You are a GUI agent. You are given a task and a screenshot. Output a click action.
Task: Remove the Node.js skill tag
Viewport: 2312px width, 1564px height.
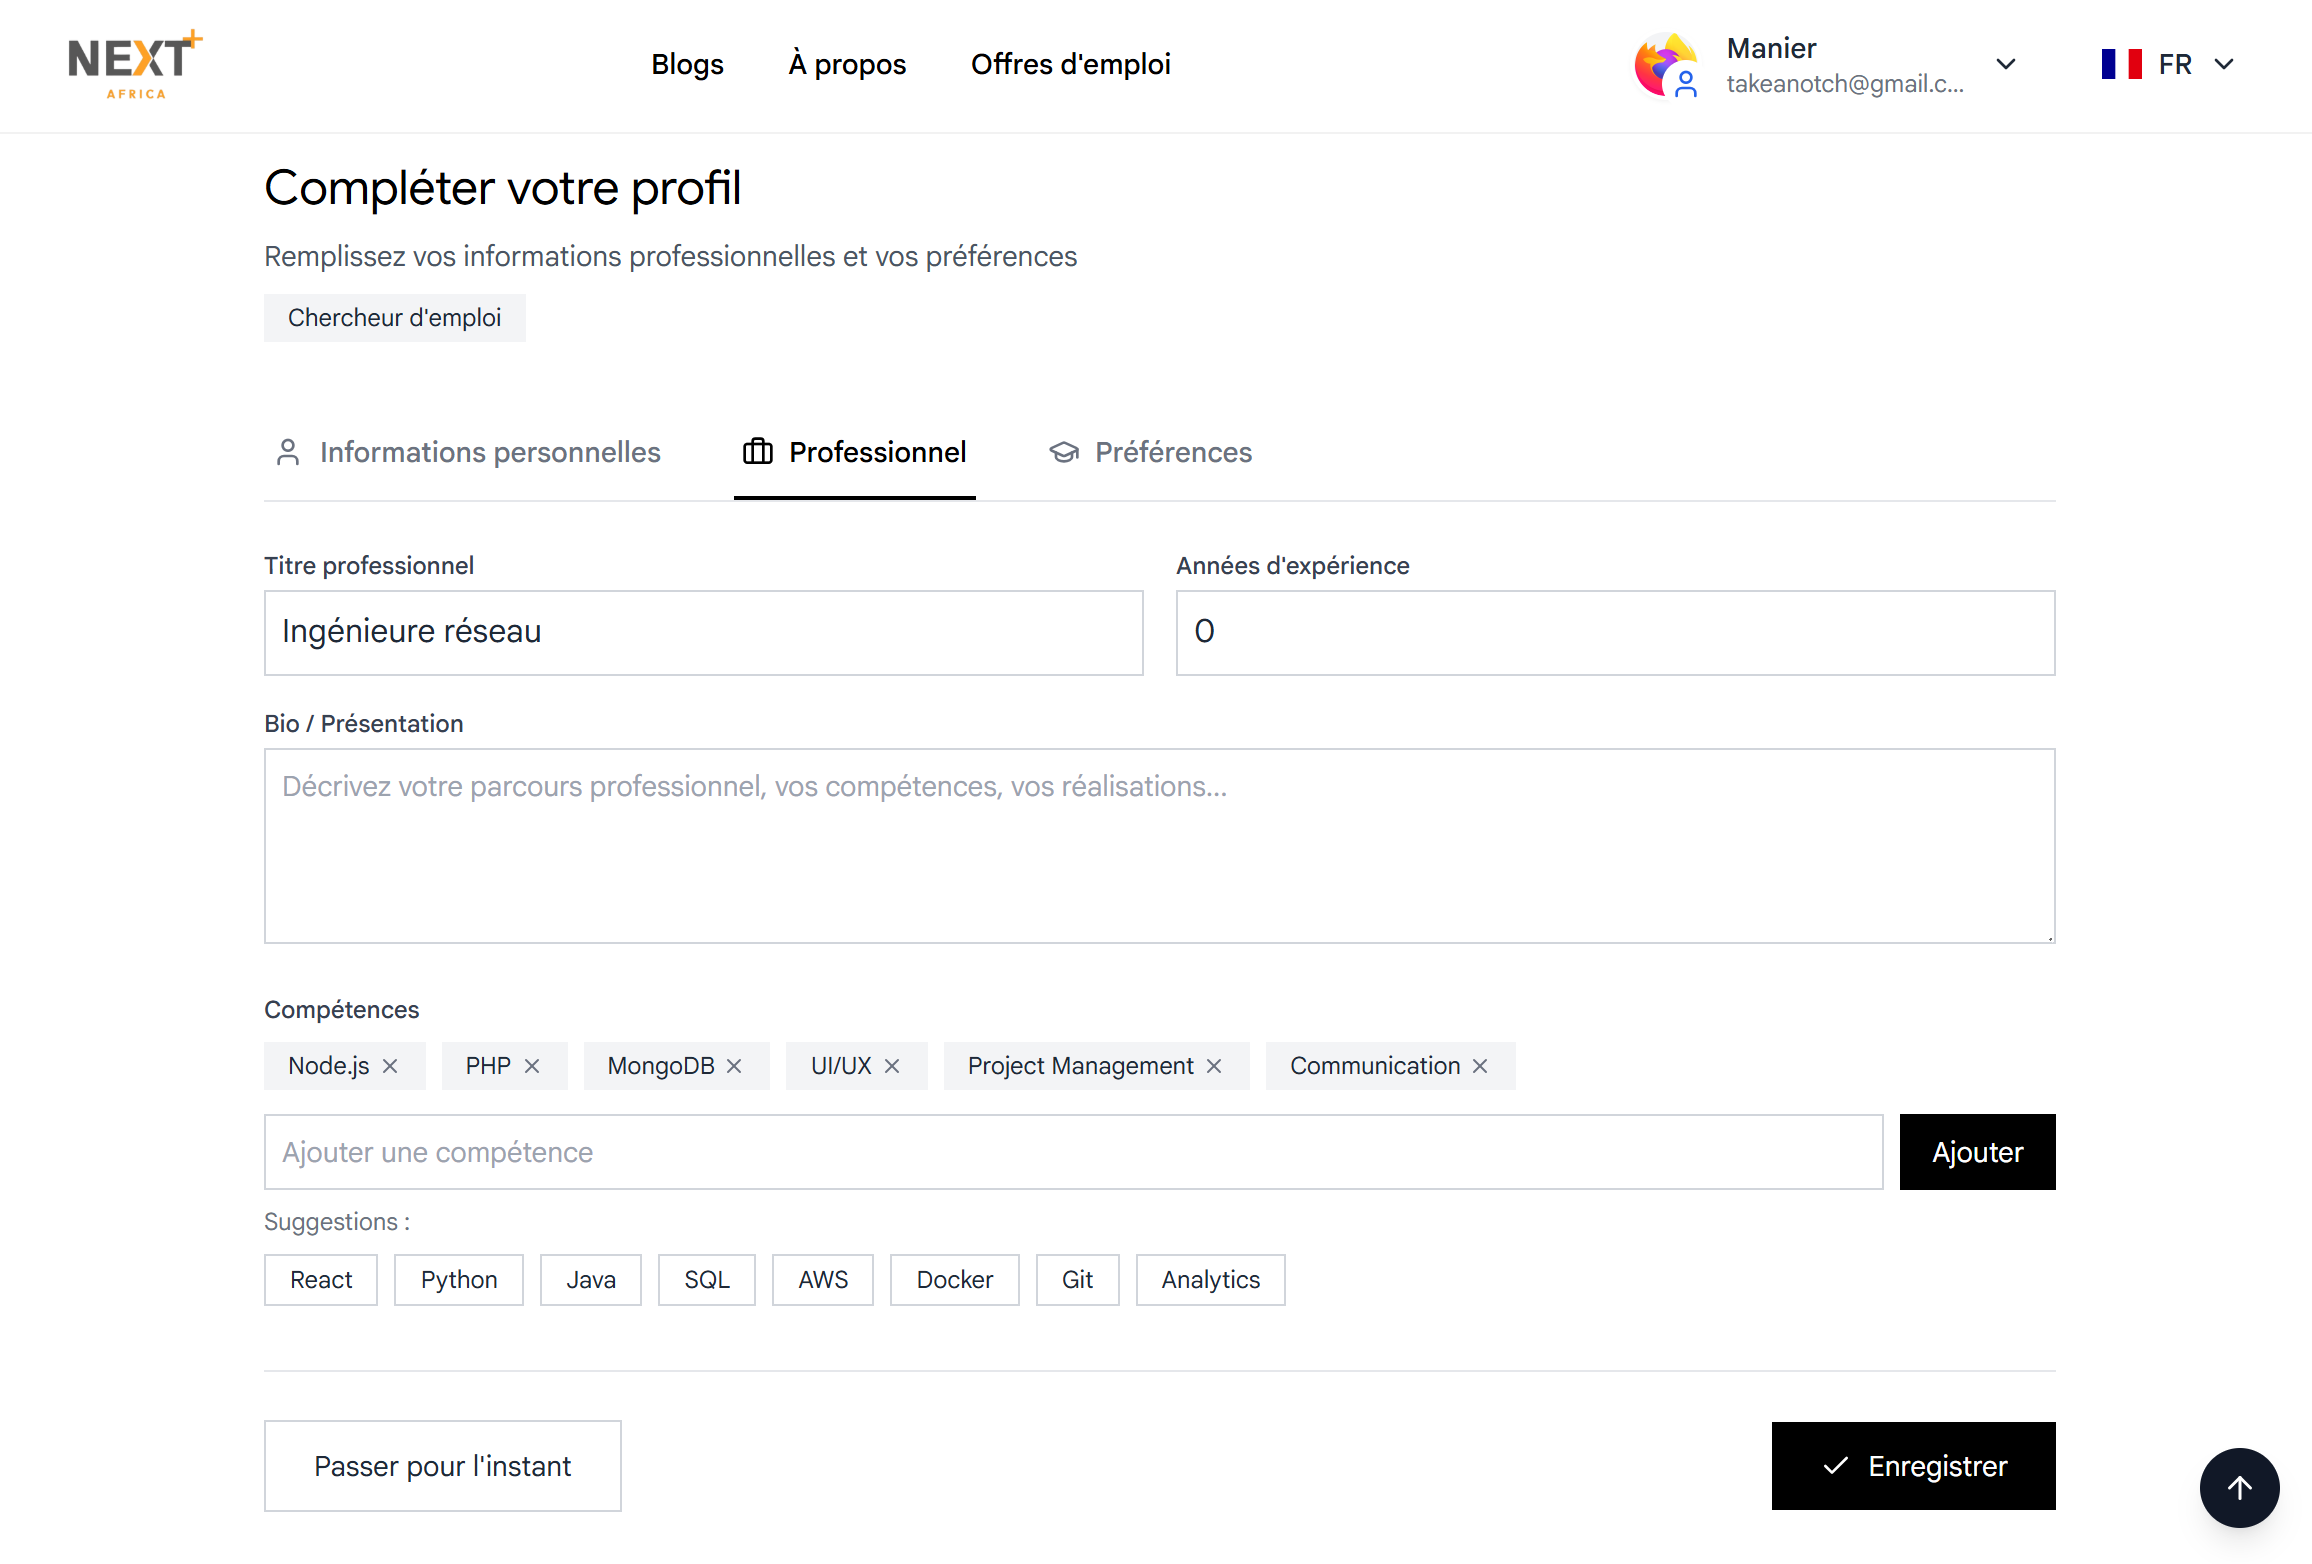(x=390, y=1066)
